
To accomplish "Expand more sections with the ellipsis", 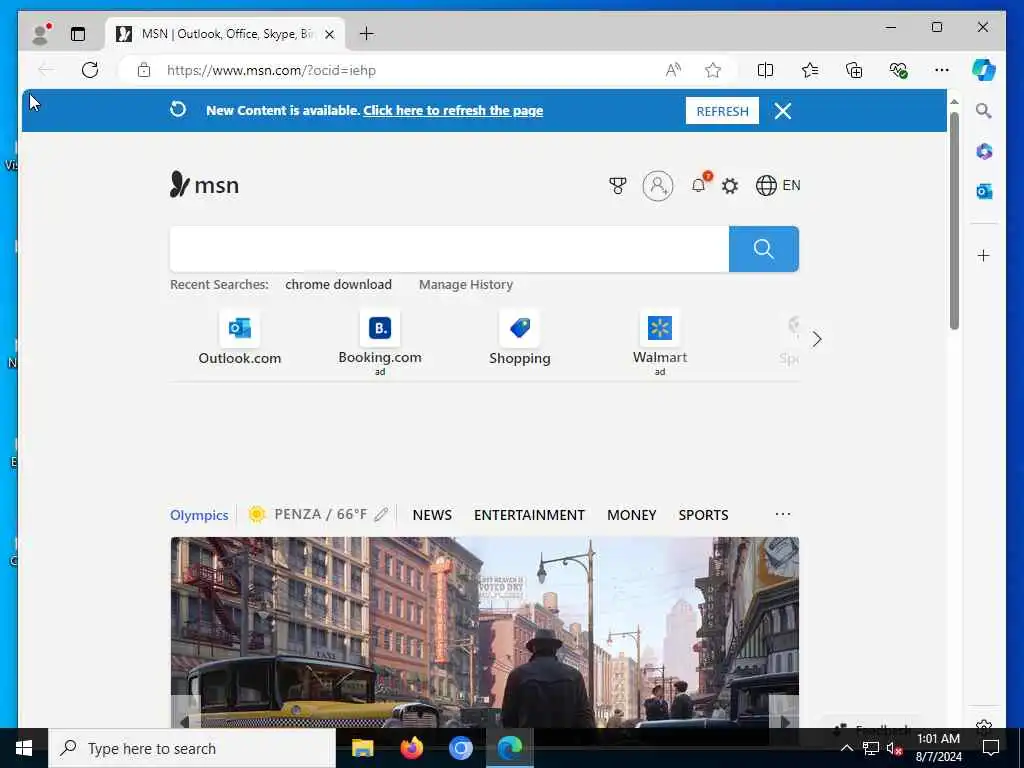I will click(x=782, y=515).
